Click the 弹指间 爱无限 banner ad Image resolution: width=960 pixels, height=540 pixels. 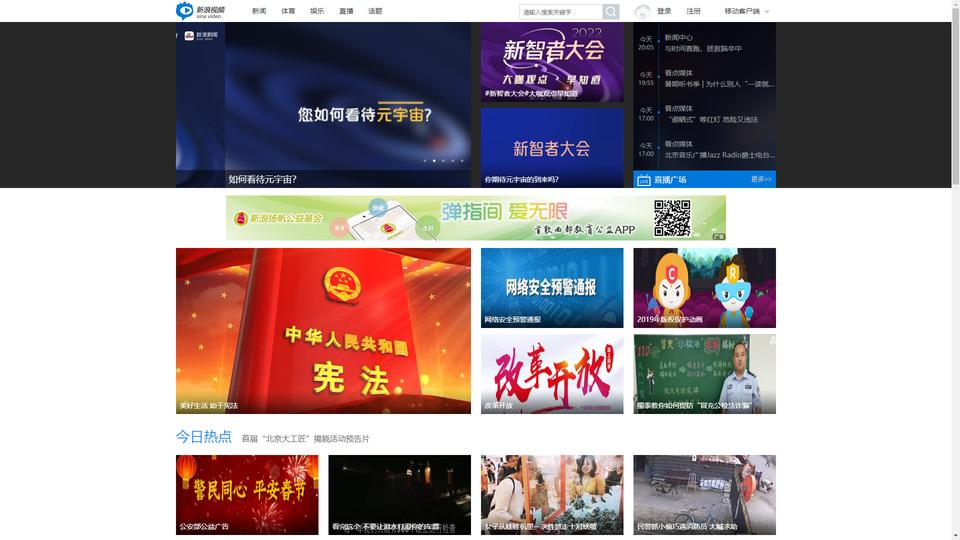tap(476, 218)
